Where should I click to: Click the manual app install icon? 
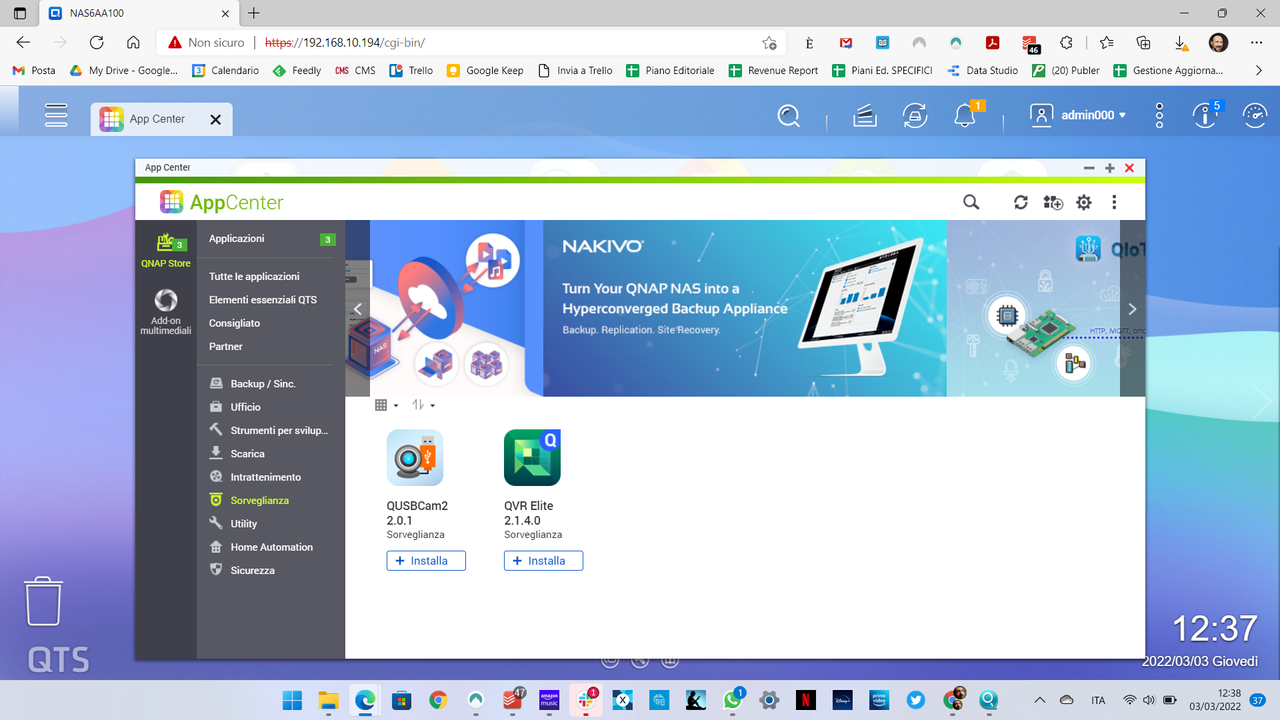click(1053, 202)
